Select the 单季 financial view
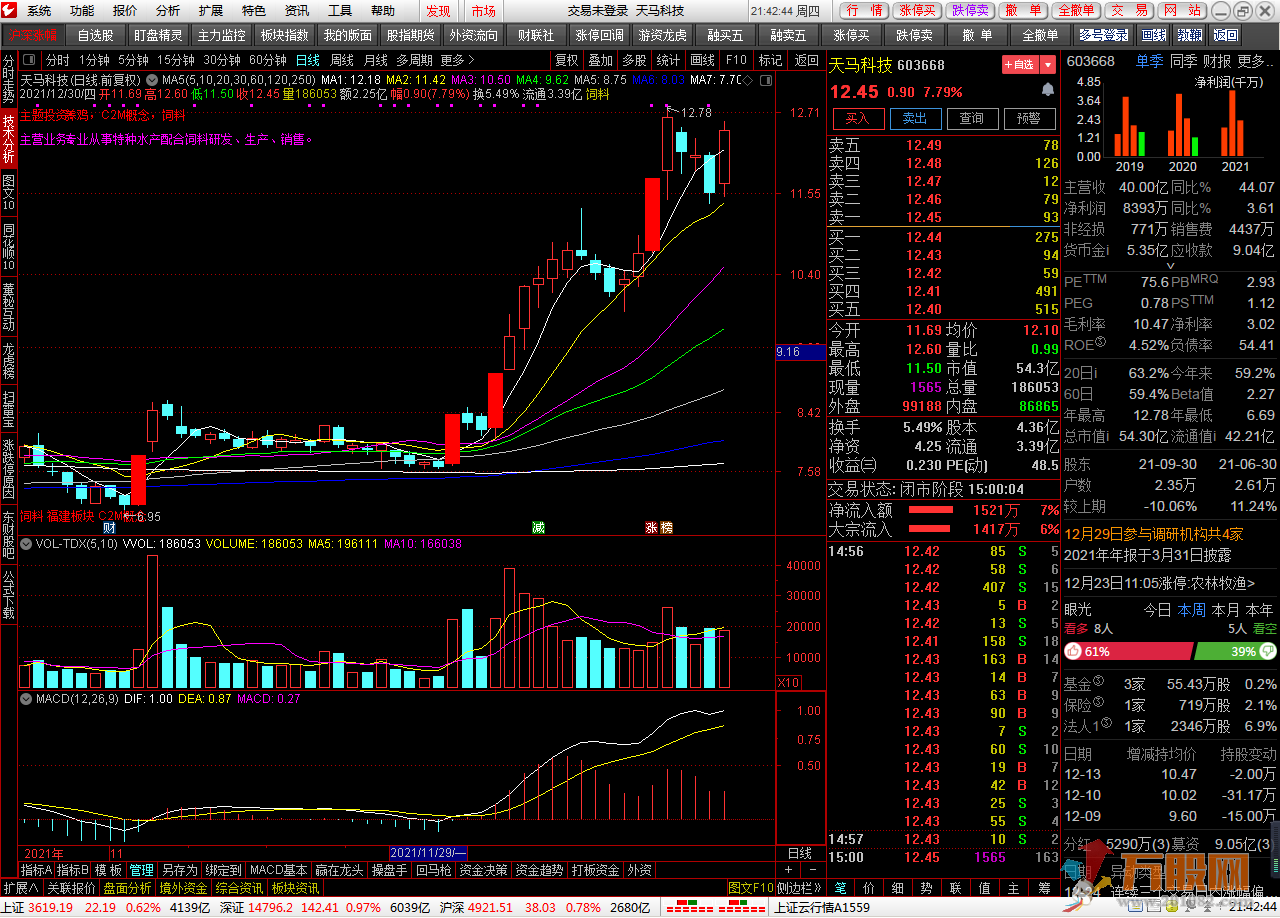This screenshot has height=918, width=1280. click(x=1149, y=61)
